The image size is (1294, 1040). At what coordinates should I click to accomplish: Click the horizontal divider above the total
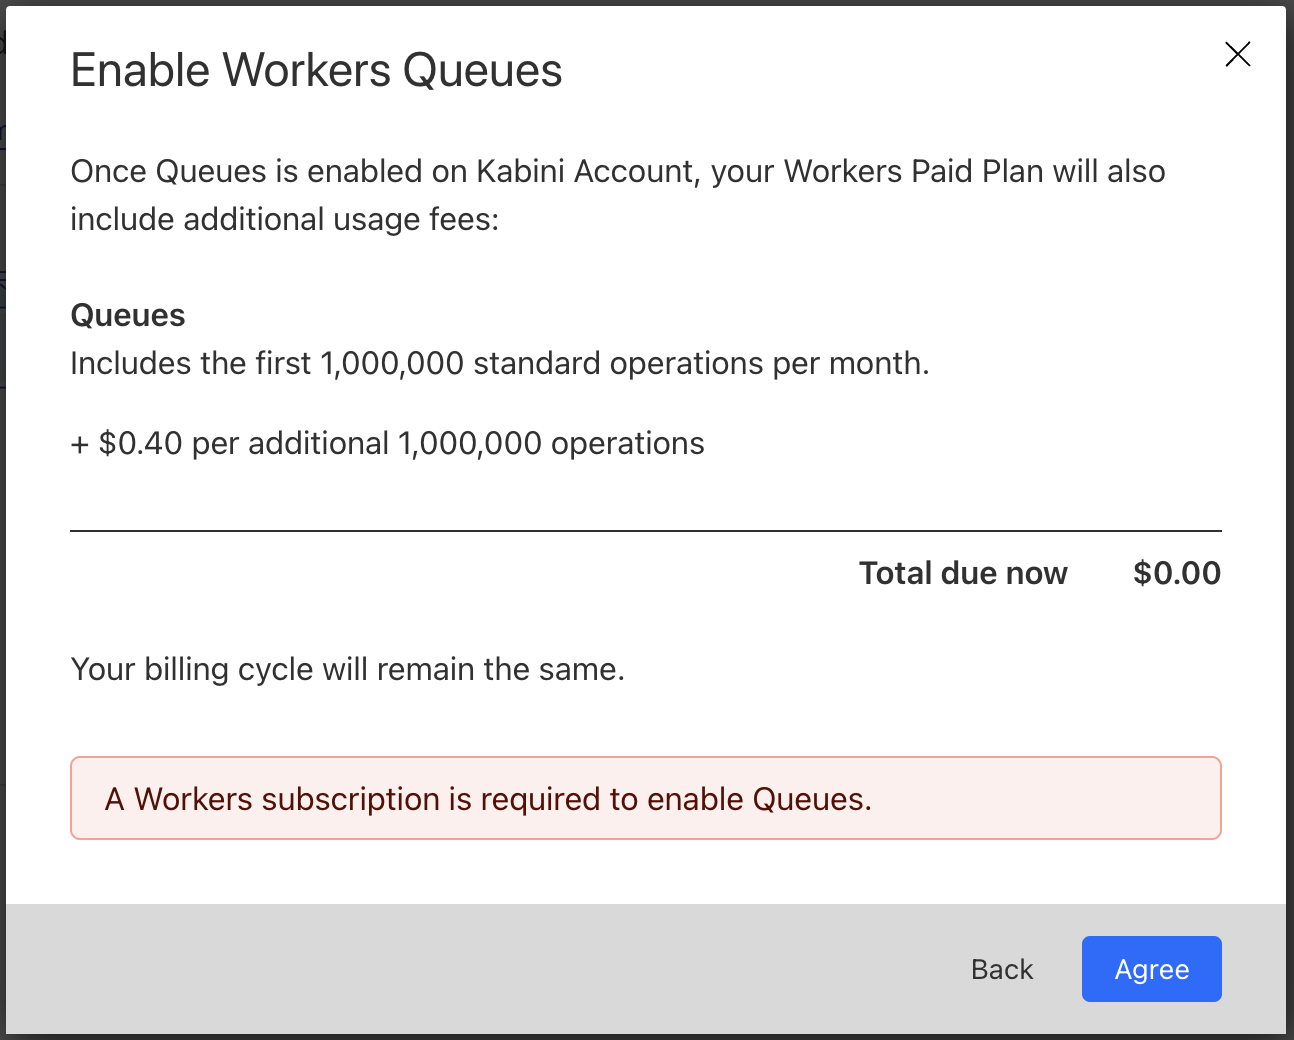pos(645,531)
